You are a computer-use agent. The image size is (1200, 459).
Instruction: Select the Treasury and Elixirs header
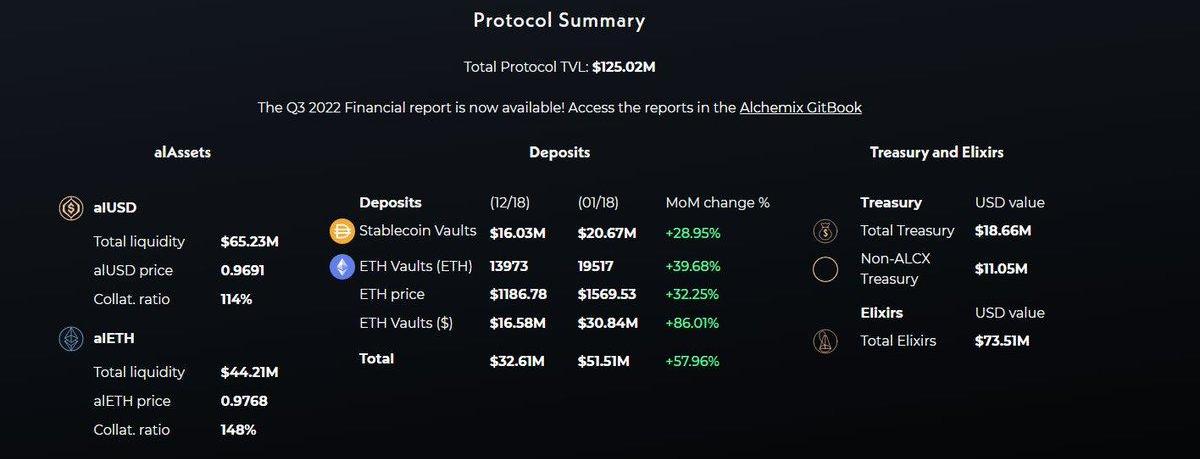point(937,153)
